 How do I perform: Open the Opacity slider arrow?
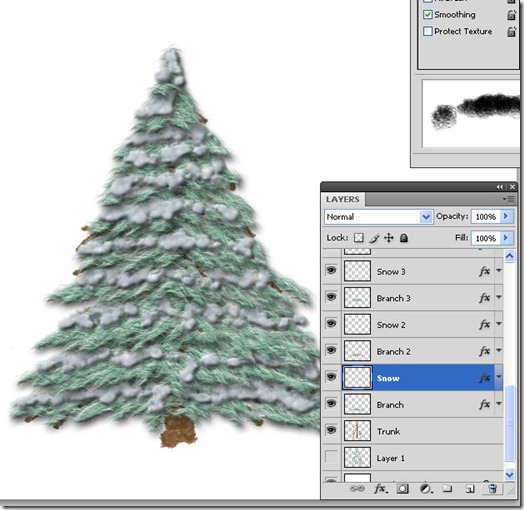click(x=506, y=217)
